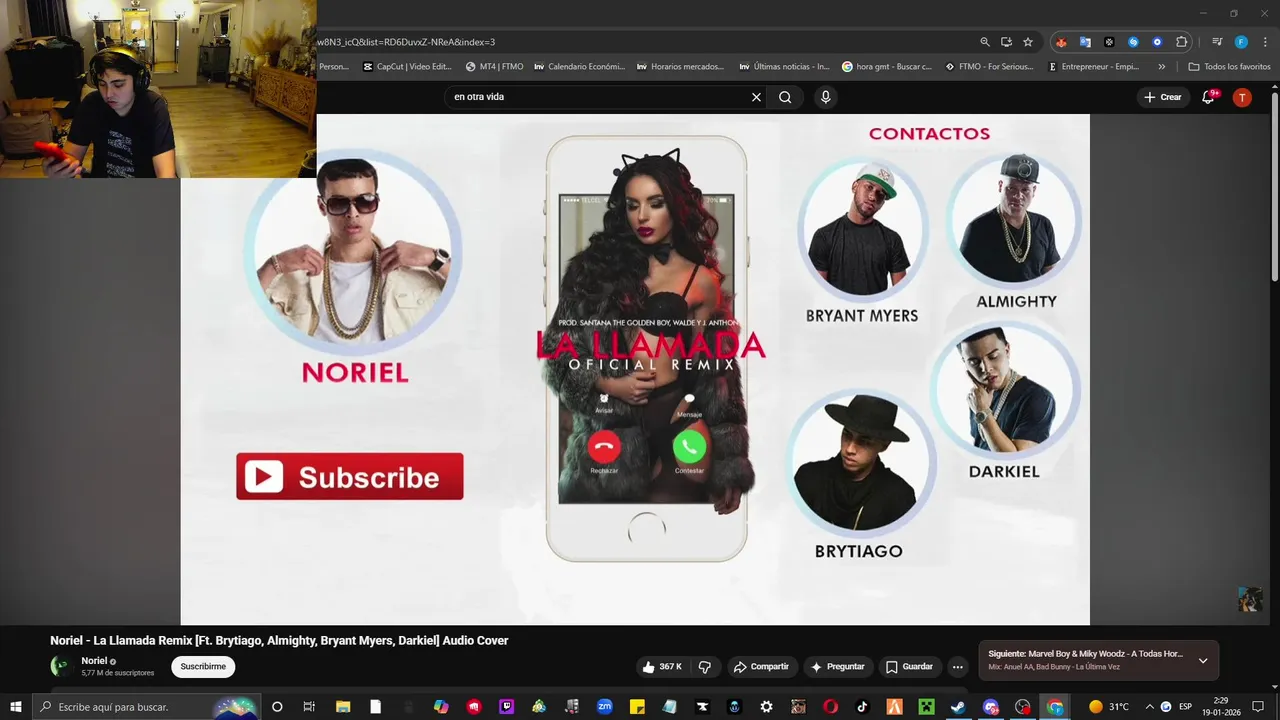Open the Crear menu

(1162, 97)
